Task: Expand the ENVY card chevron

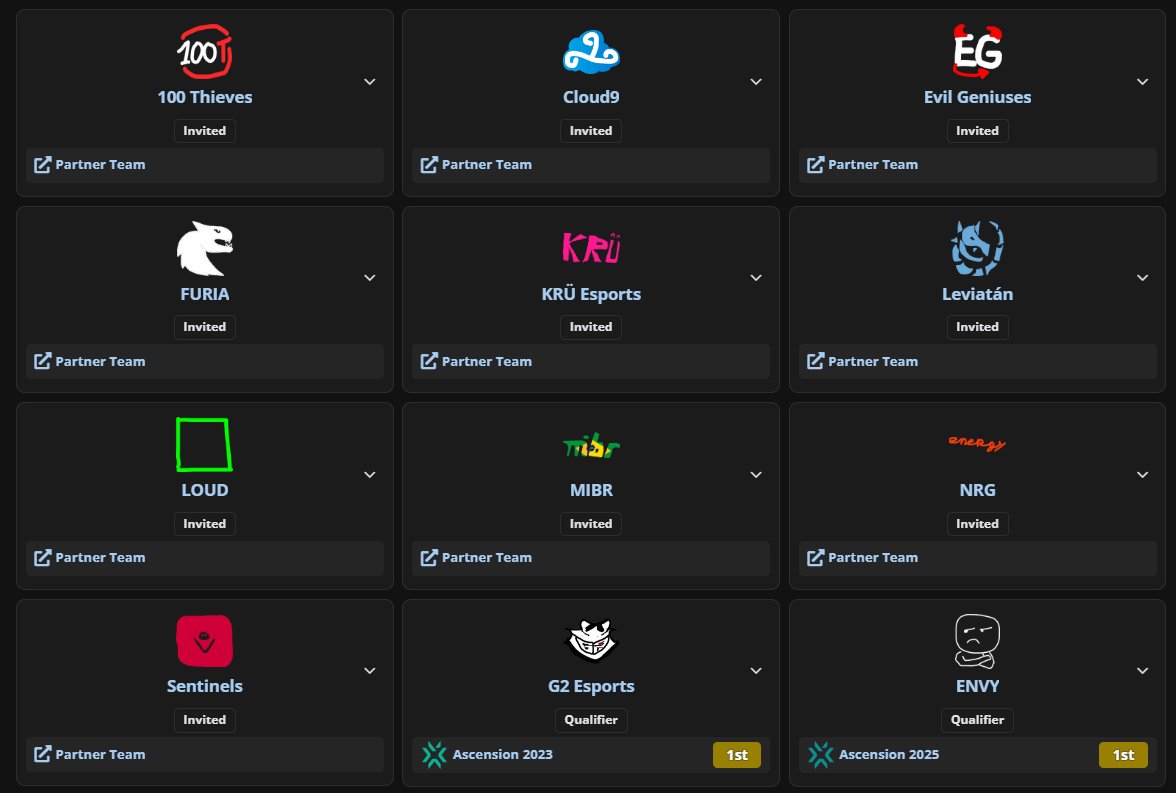Action: pos(1142,671)
